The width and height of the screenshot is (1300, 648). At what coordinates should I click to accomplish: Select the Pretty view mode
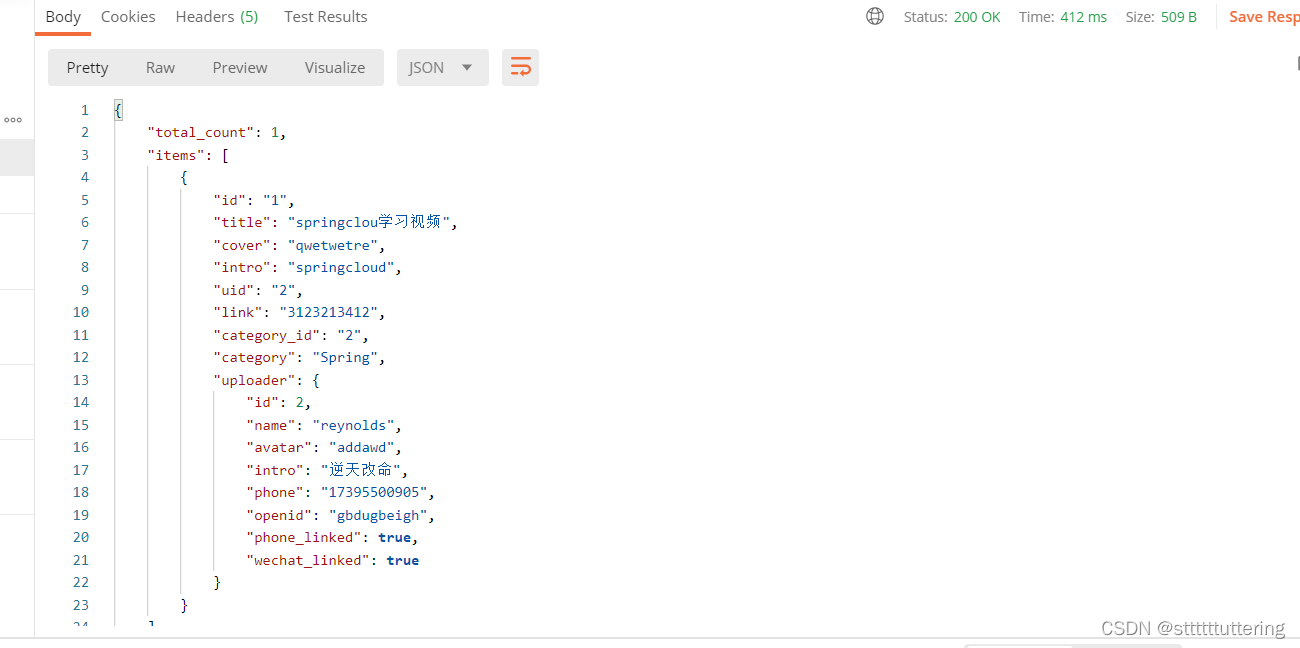coord(87,67)
